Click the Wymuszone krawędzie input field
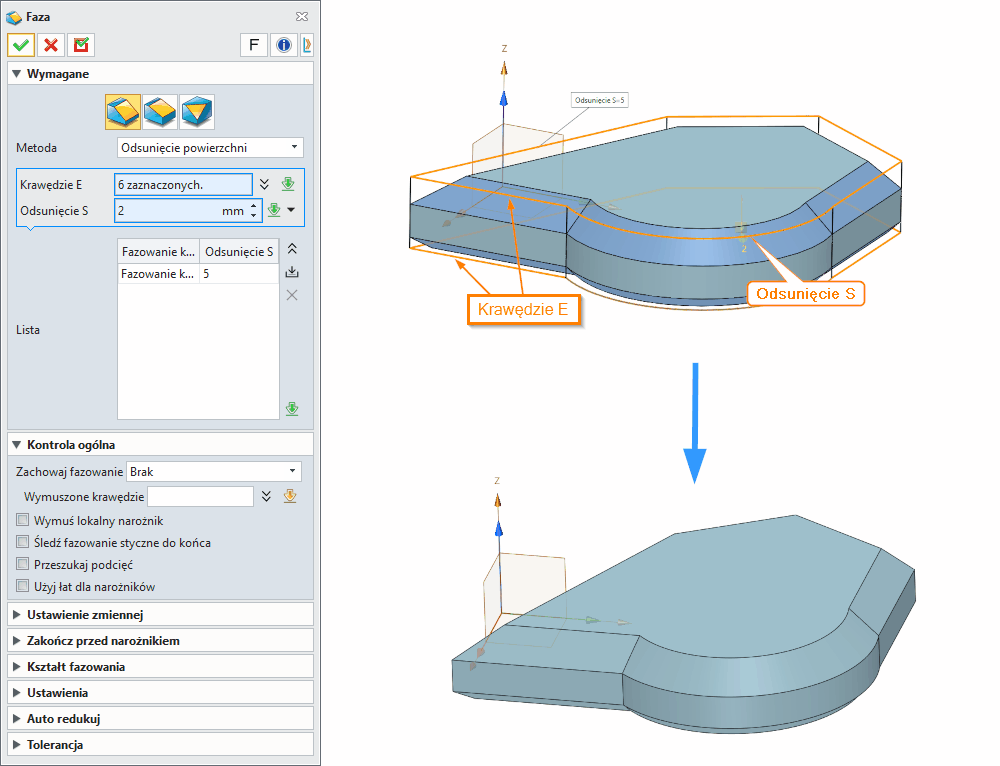Image resolution: width=1000 pixels, height=766 pixels. pos(200,496)
